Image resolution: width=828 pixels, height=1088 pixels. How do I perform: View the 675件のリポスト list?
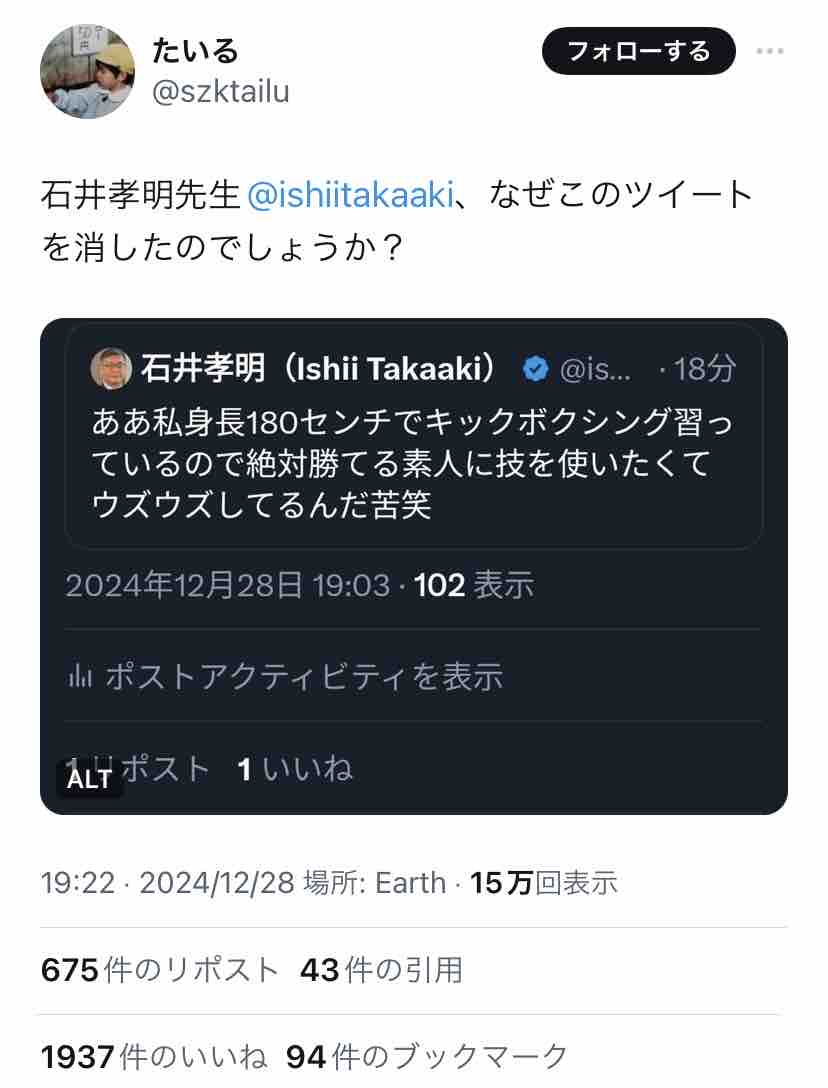pos(160,969)
